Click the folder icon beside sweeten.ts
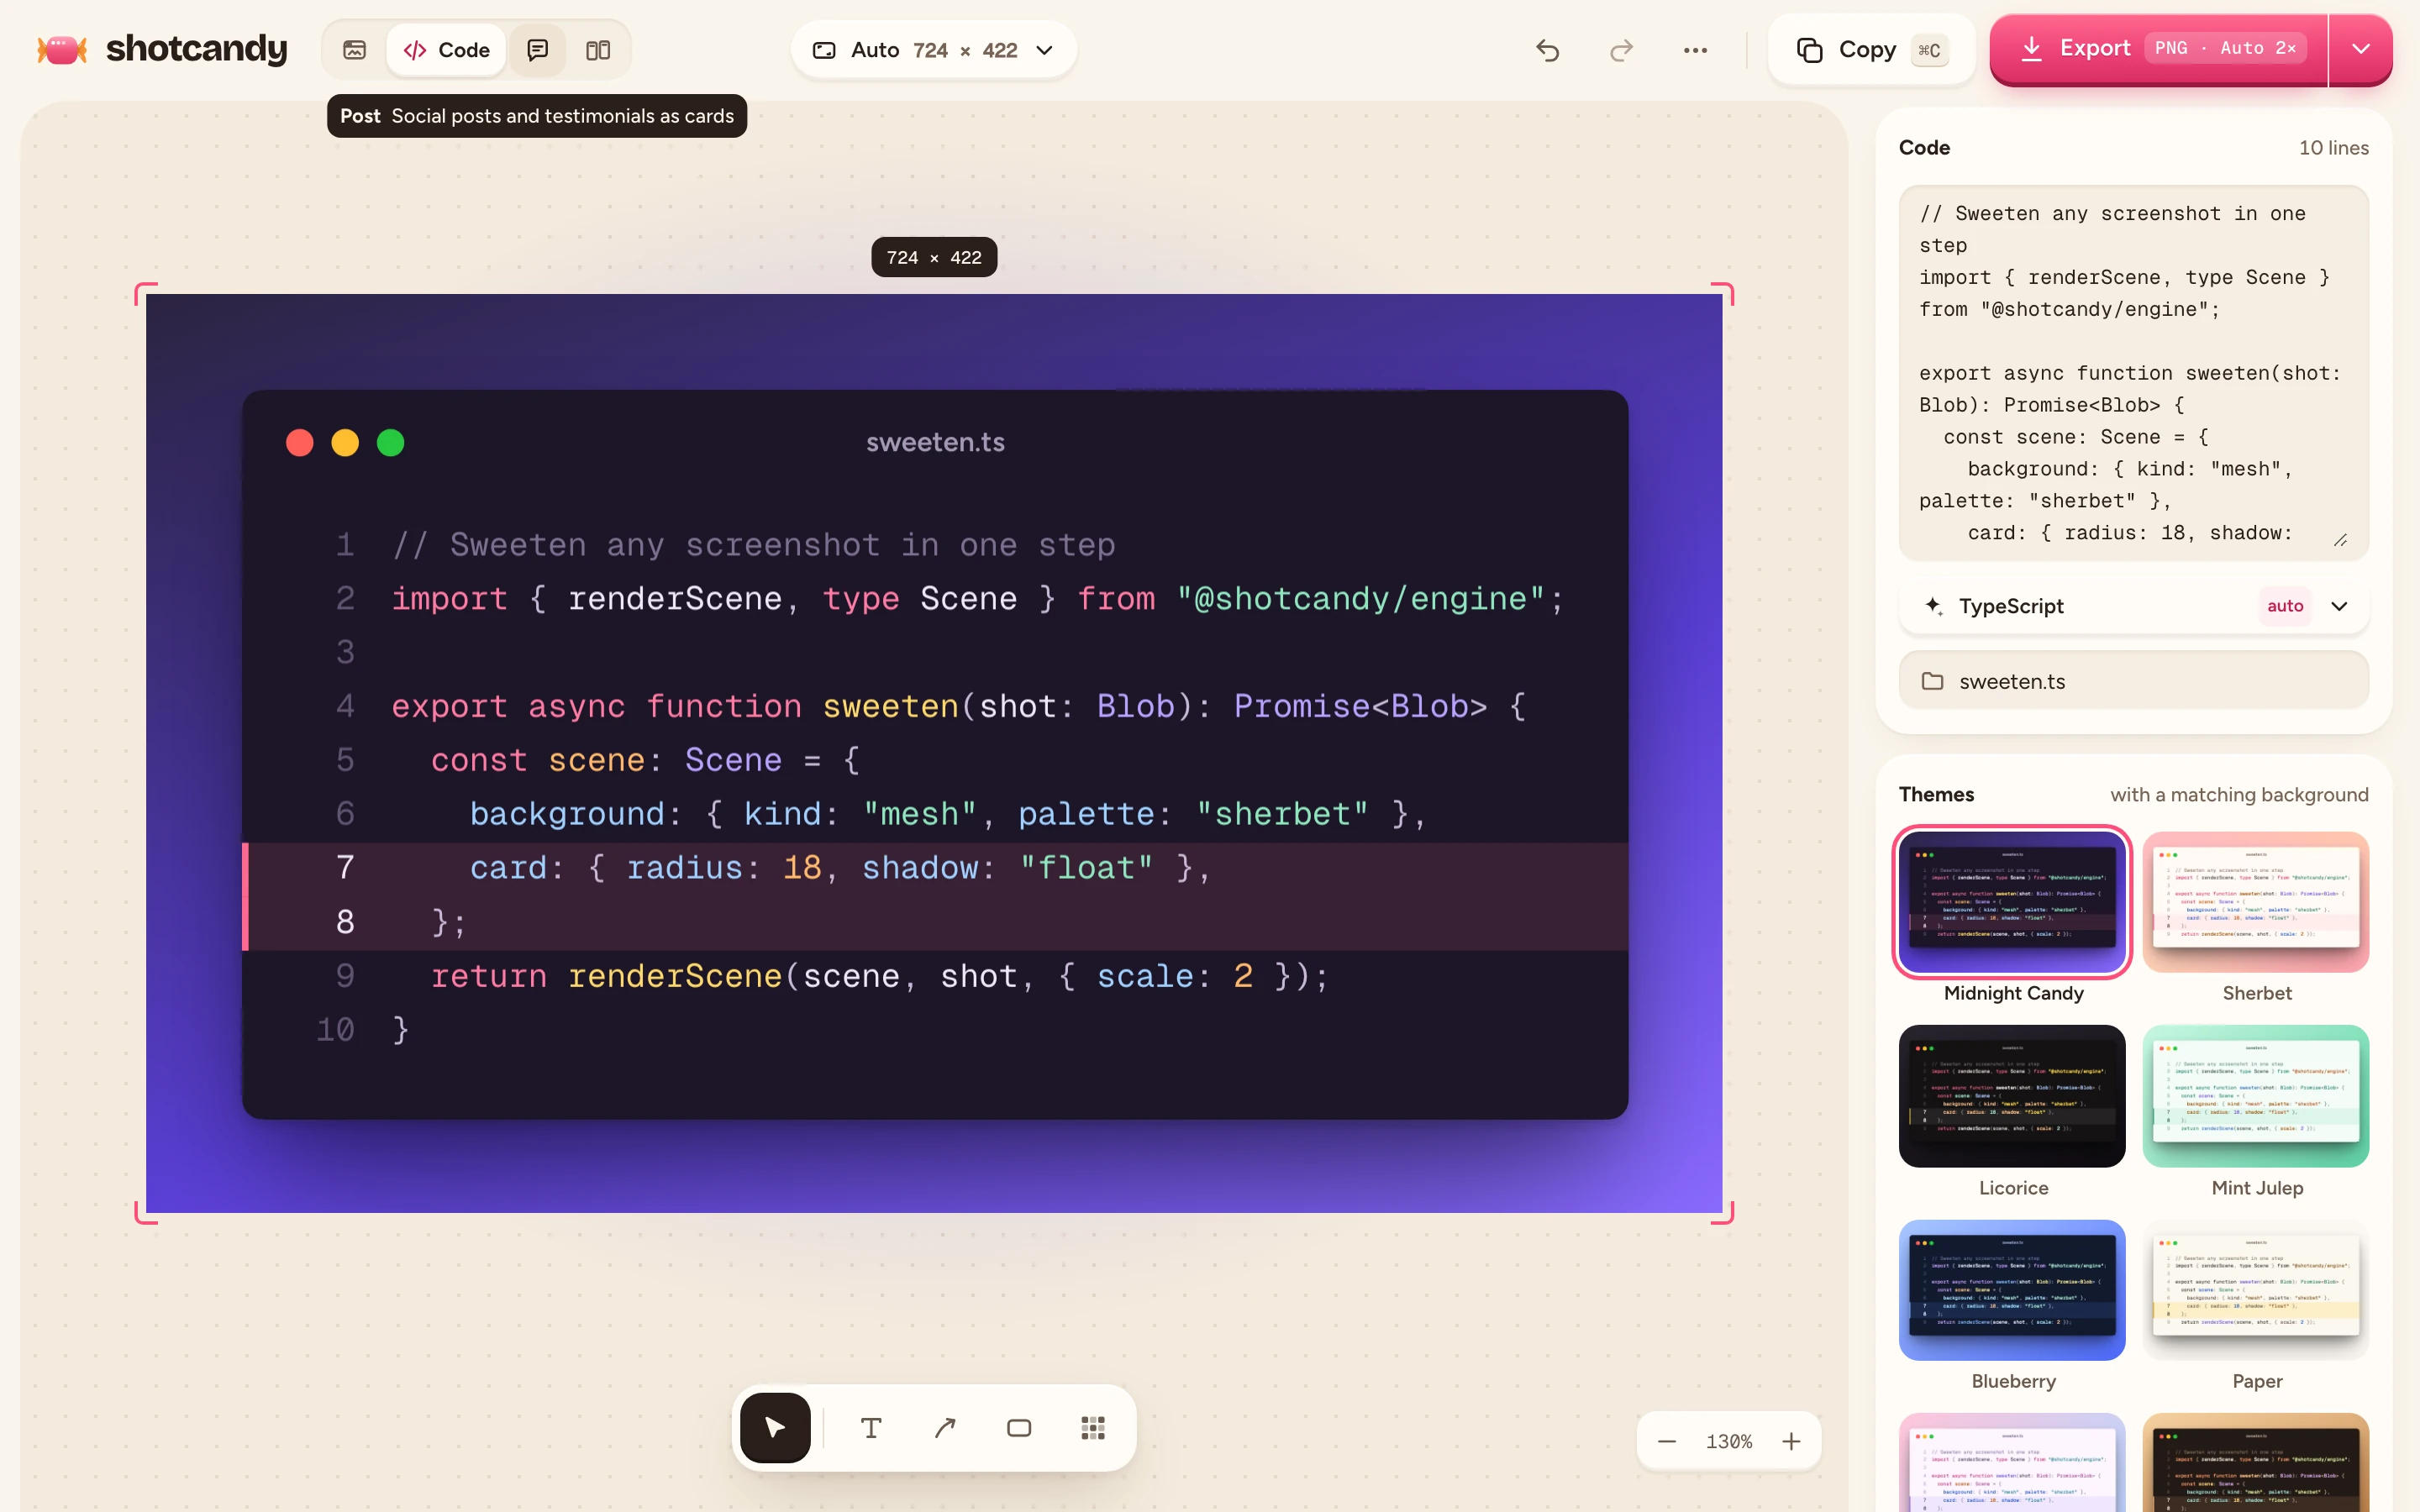This screenshot has width=2420, height=1512. (x=1932, y=681)
